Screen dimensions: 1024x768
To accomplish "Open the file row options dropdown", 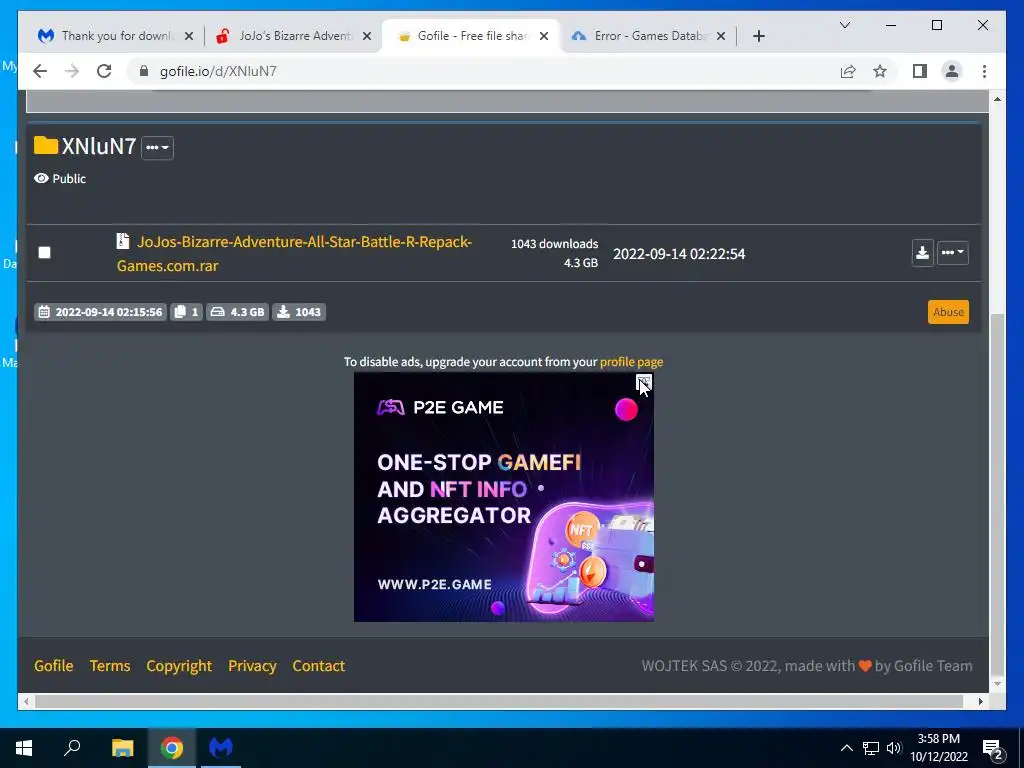I will [953, 253].
